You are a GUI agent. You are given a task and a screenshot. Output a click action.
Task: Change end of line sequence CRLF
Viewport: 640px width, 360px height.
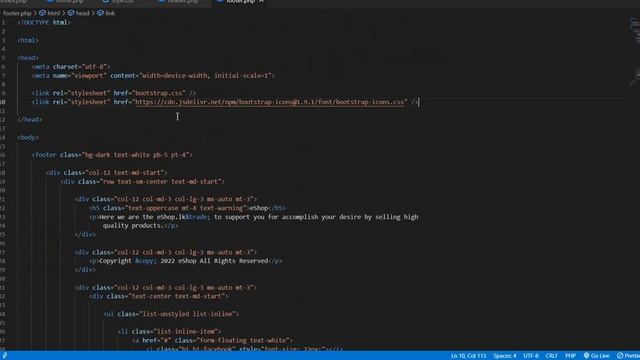[x=551, y=356]
